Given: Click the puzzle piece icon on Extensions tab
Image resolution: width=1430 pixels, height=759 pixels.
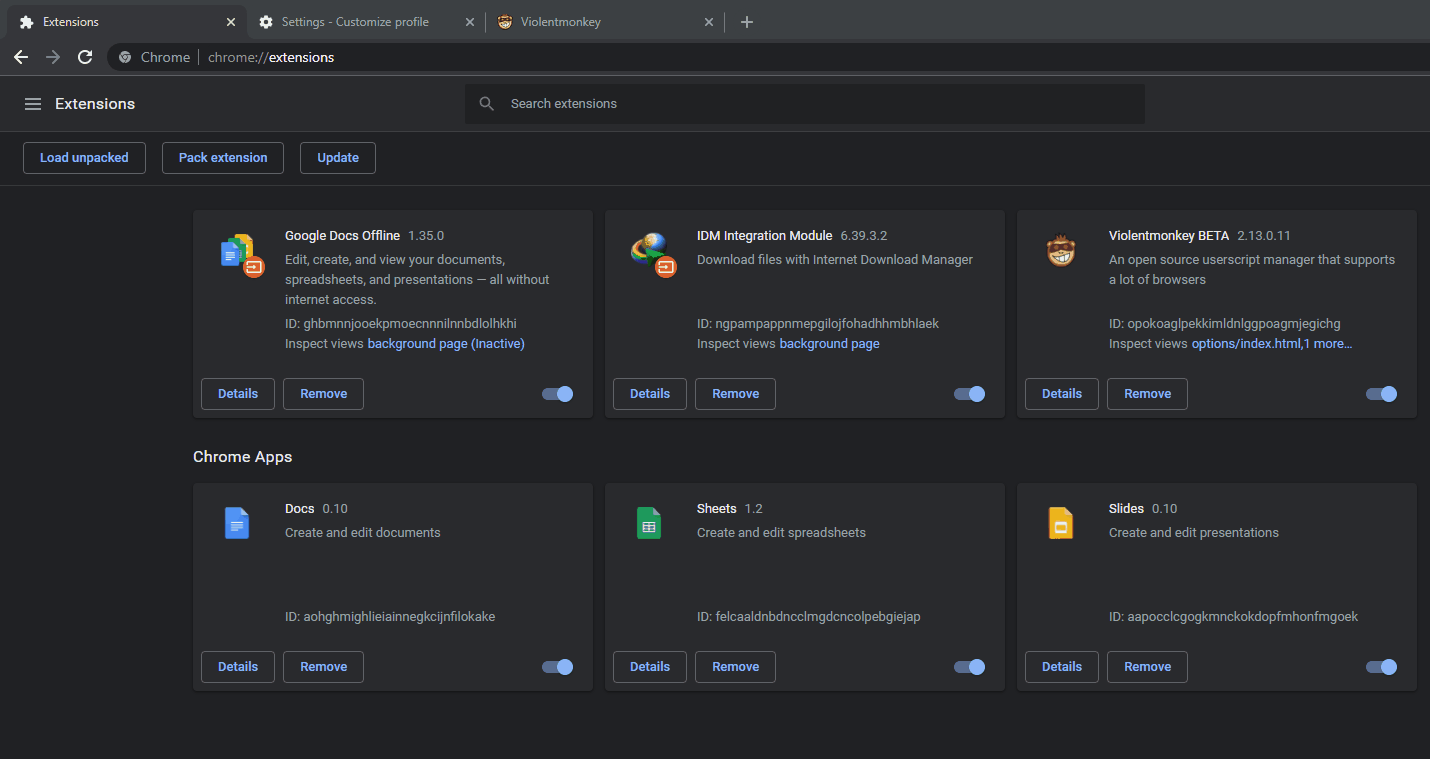Looking at the screenshot, I should click(x=27, y=22).
